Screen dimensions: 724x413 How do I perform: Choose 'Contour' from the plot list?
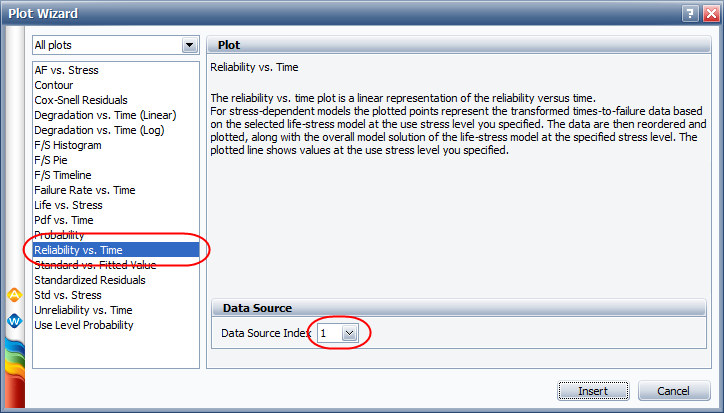click(x=54, y=85)
